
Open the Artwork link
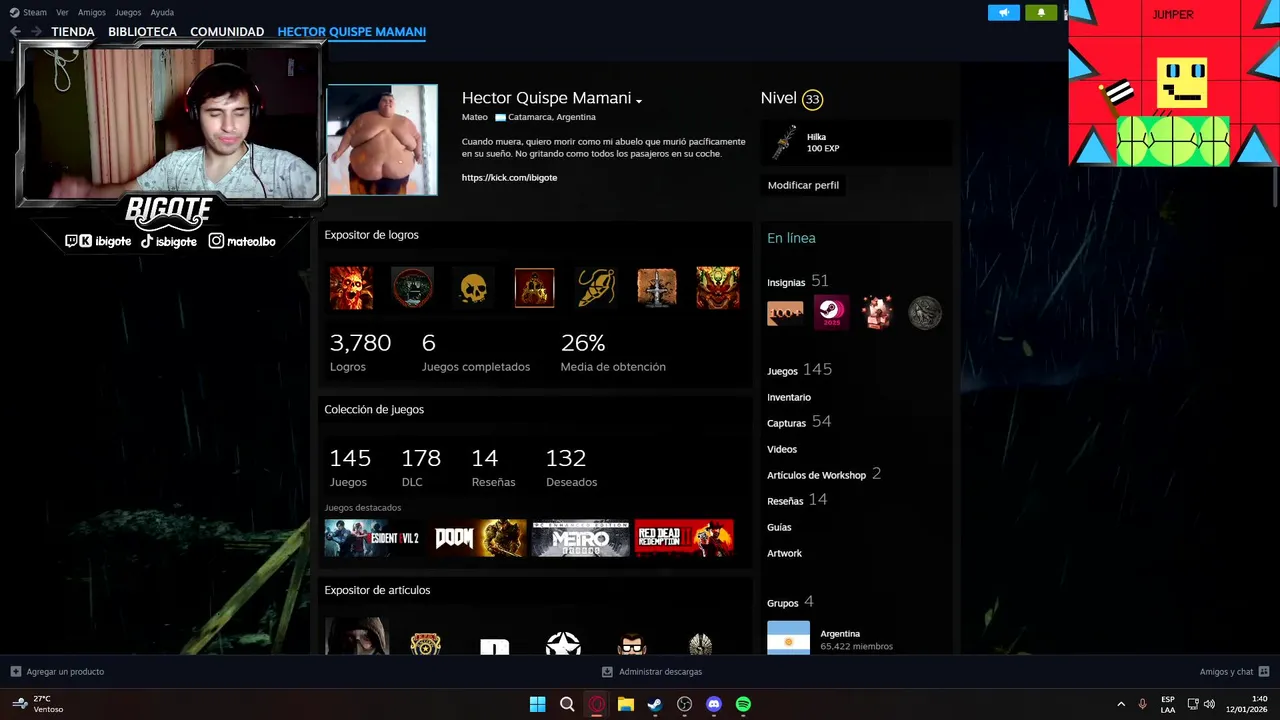coord(784,553)
